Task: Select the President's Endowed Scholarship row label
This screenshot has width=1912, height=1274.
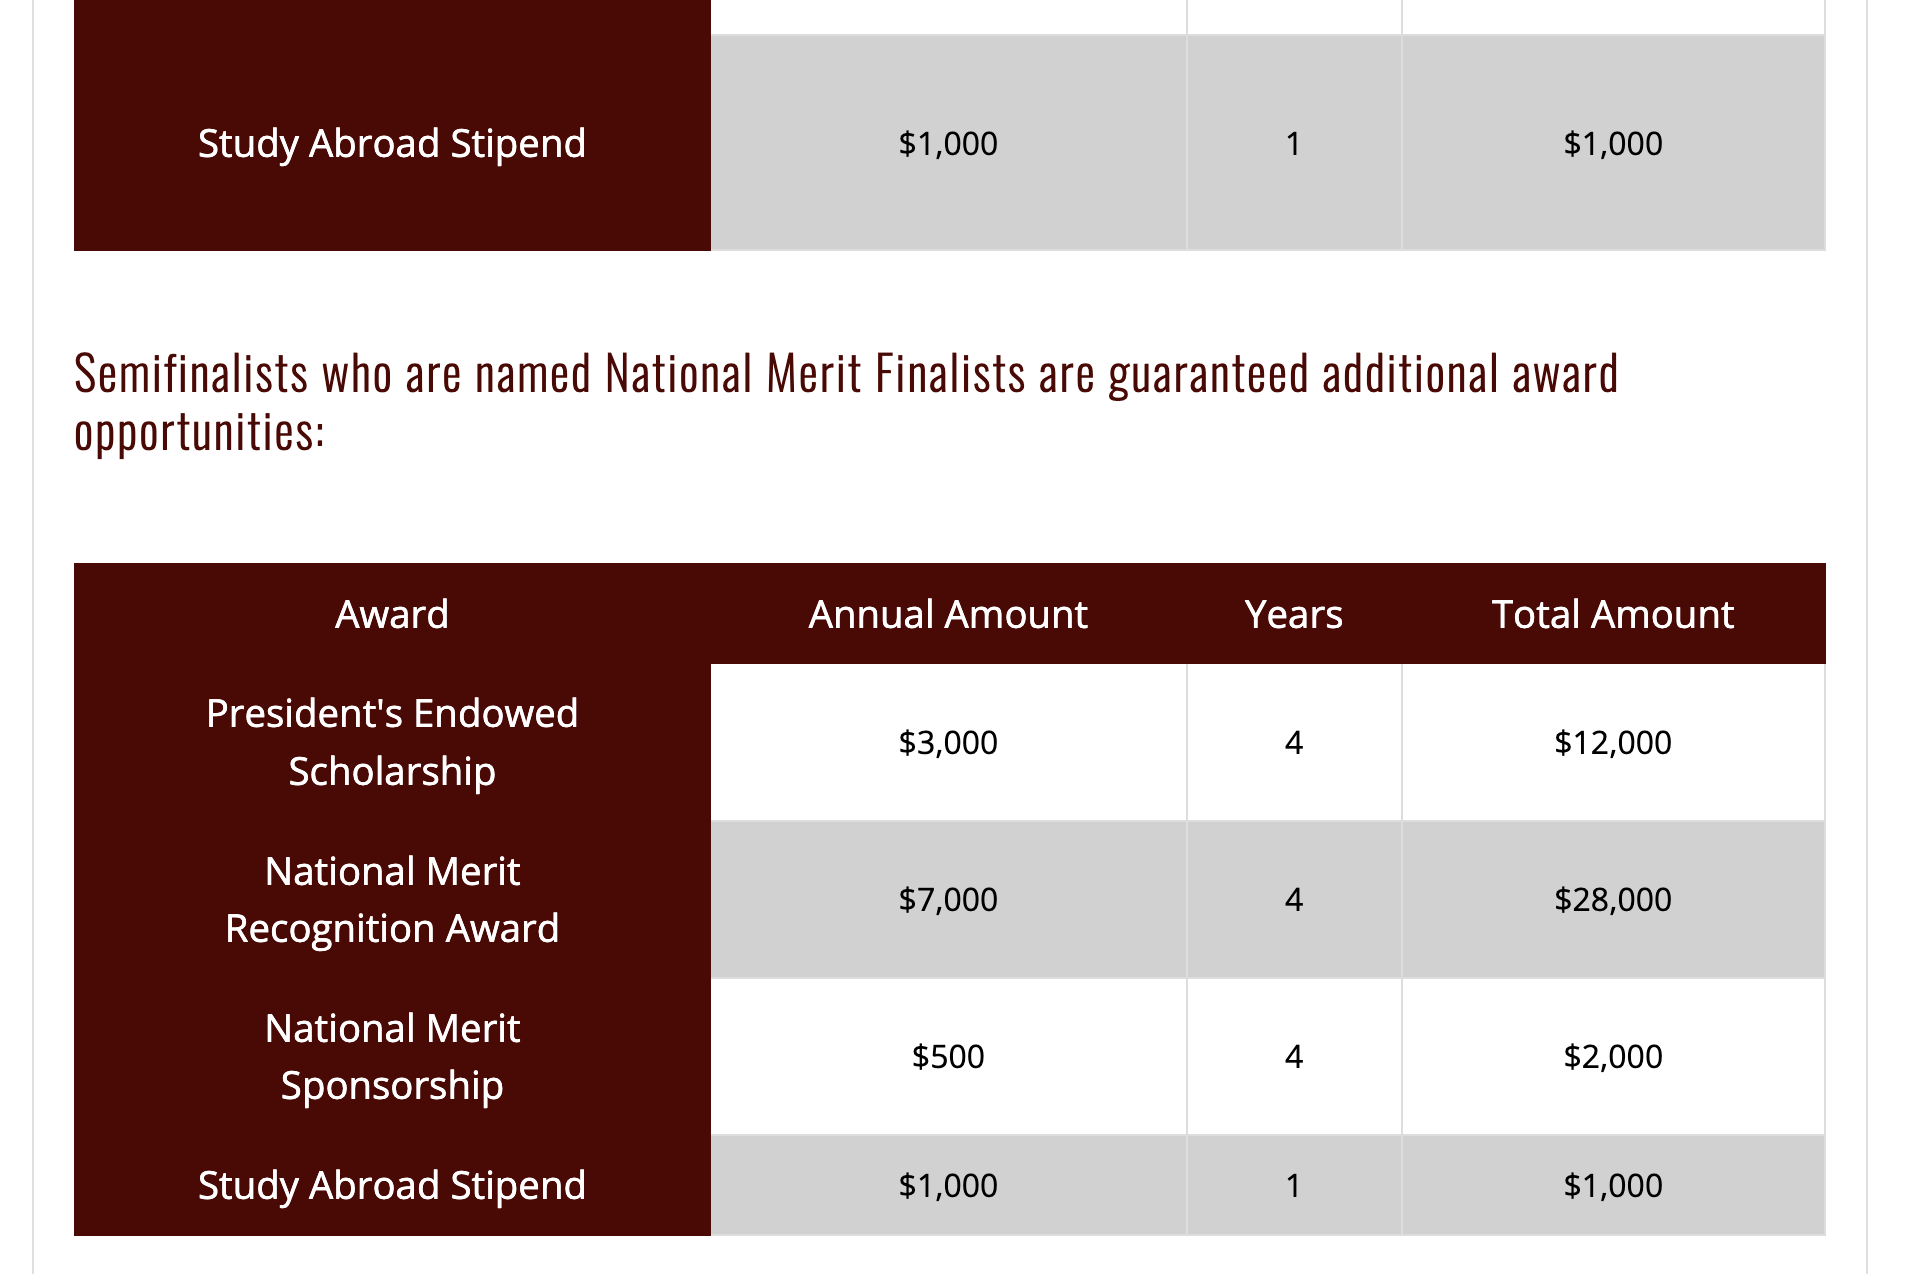Action: [x=392, y=742]
